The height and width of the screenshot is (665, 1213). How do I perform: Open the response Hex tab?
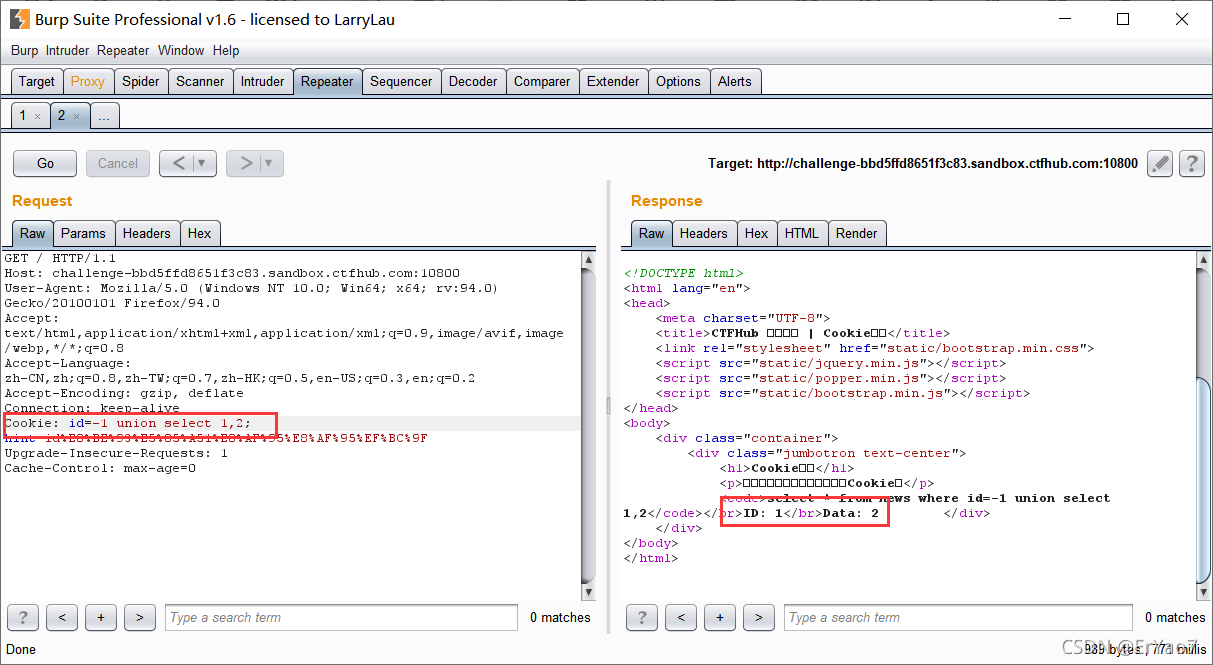[757, 233]
